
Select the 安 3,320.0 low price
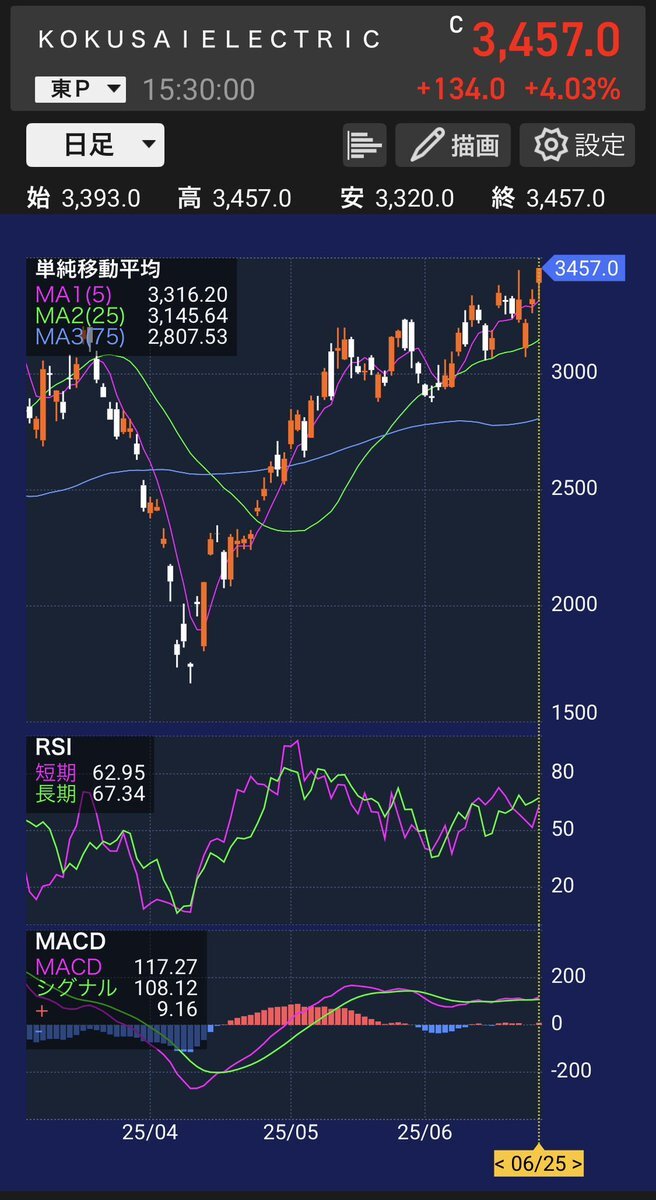coord(397,198)
